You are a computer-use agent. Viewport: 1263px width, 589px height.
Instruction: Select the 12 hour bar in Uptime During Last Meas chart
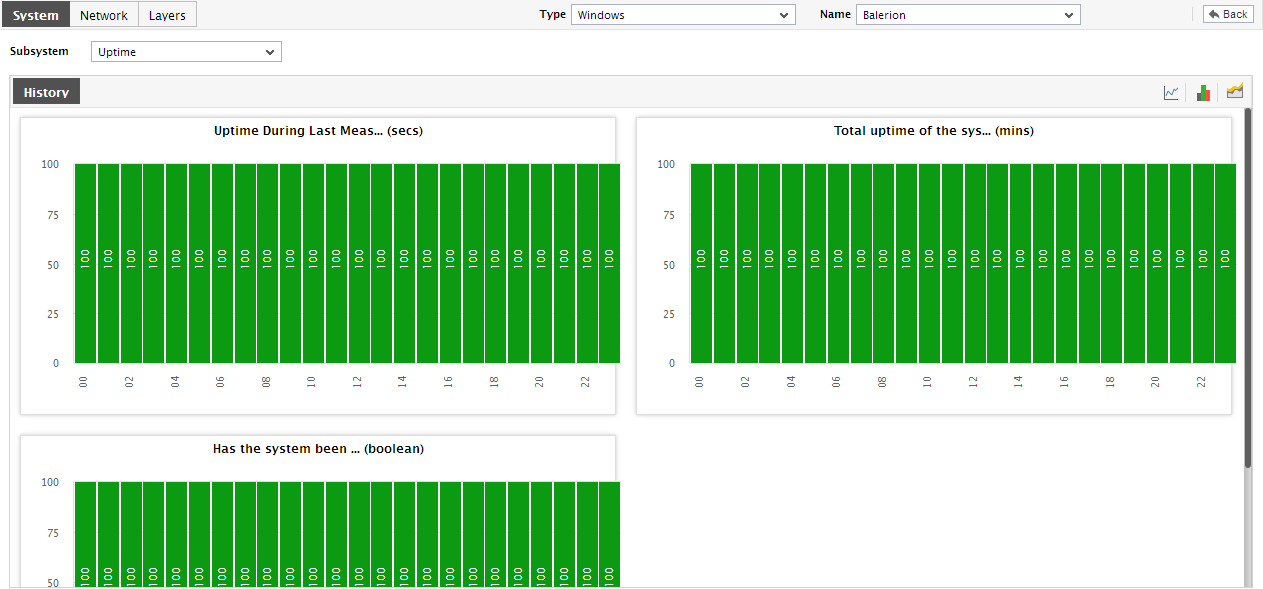(x=358, y=263)
